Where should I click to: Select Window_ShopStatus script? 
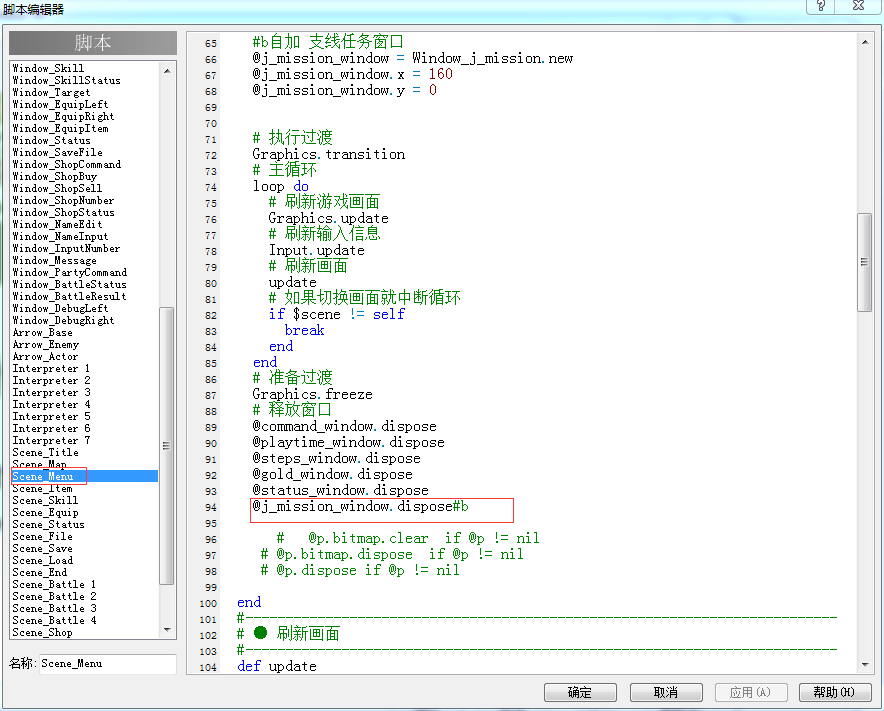click(63, 213)
